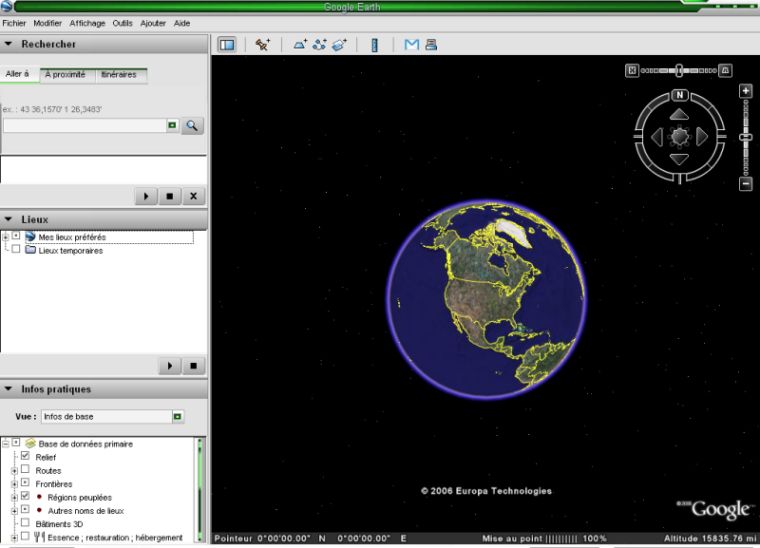Screen dimensions: 760x548
Task: Open the Outils menu
Action: pos(122,23)
